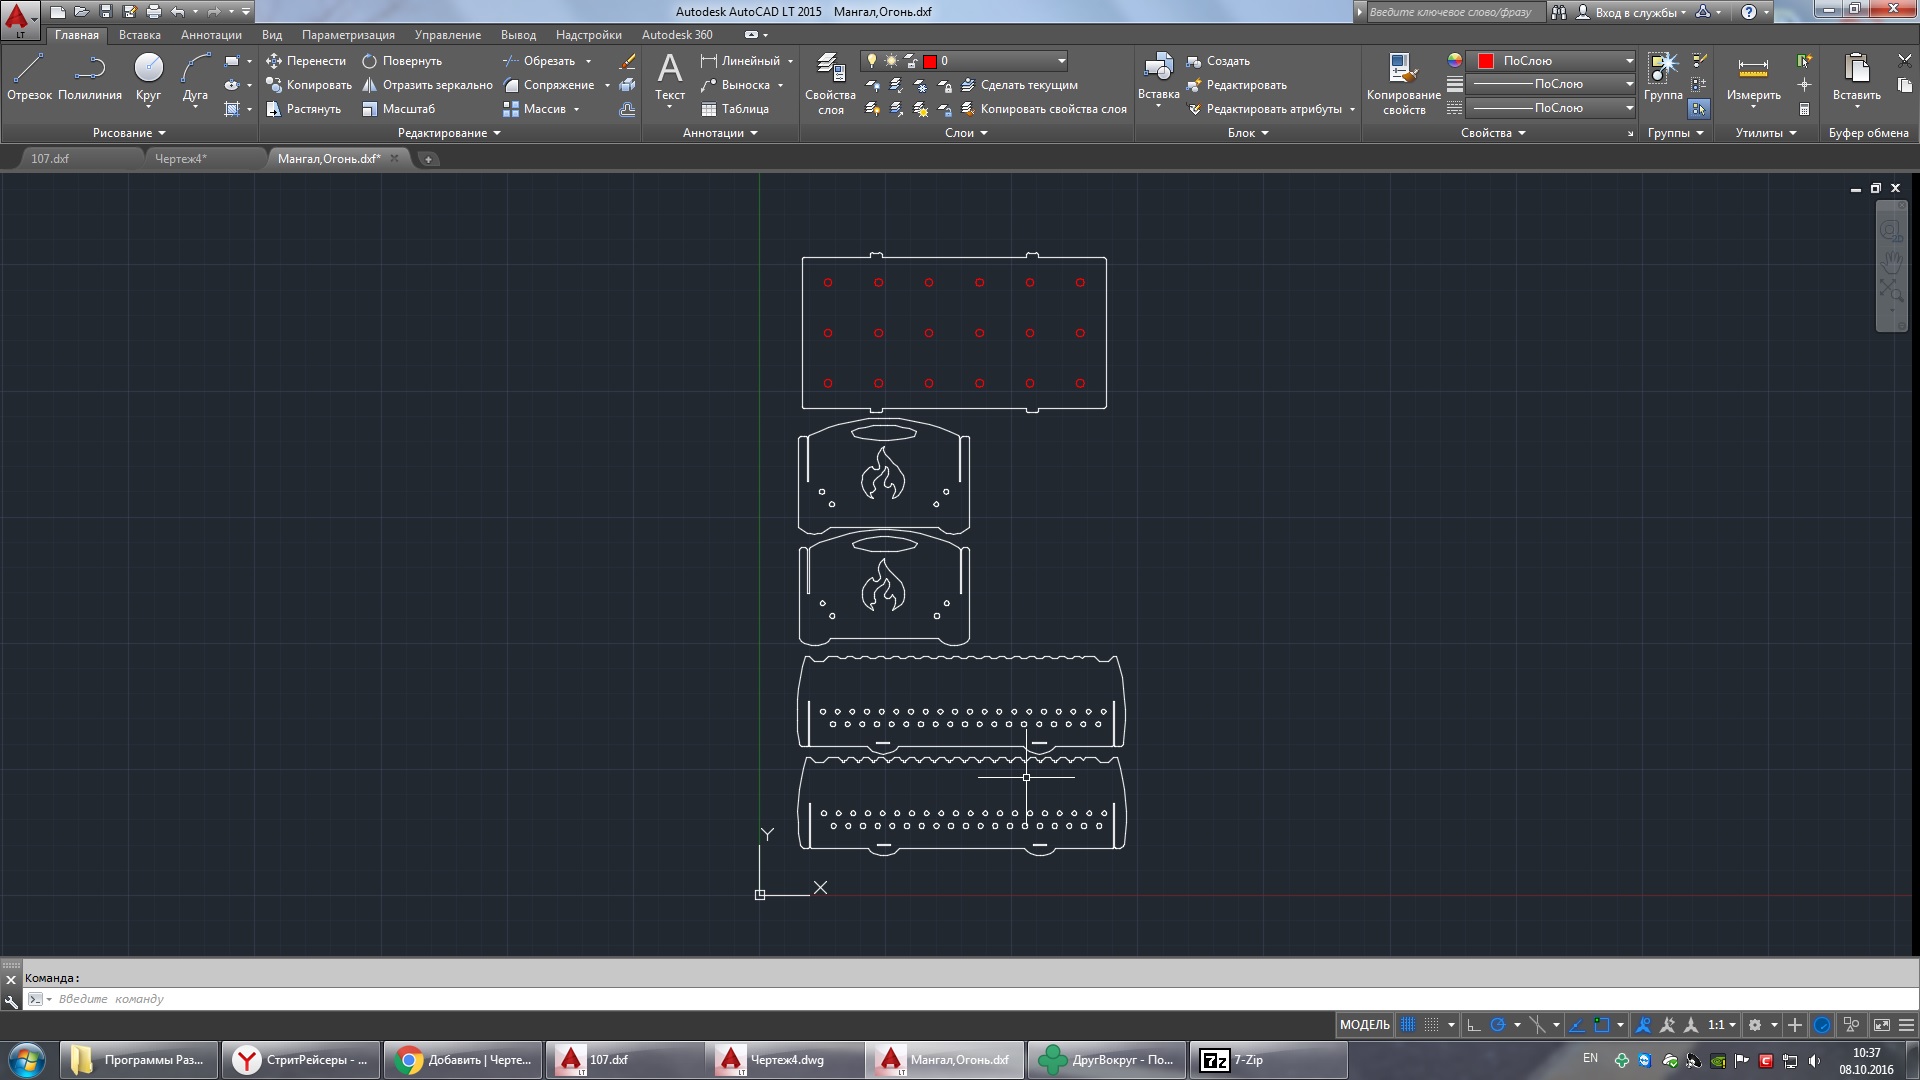Open the Вставка ribbon tab
Screen dimensions: 1920x1080
click(139, 35)
